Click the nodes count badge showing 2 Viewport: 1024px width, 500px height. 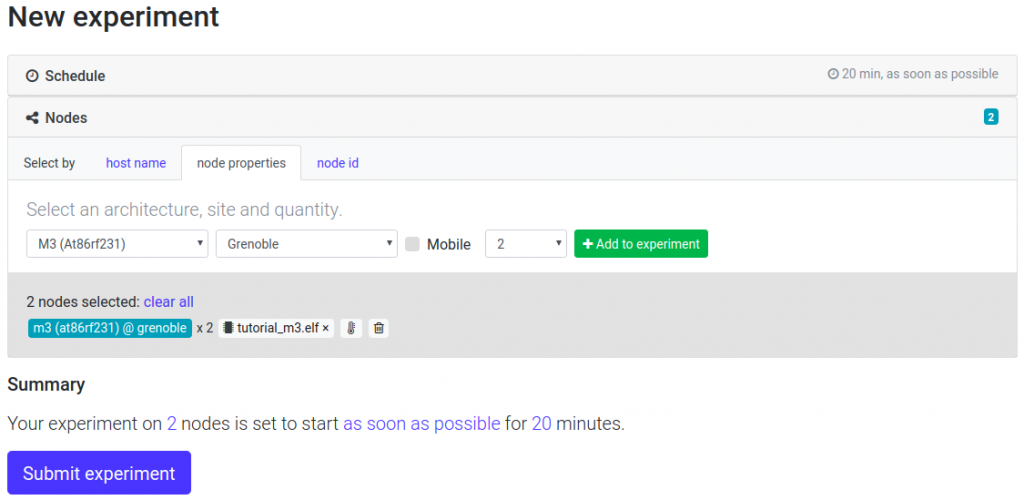[991, 117]
